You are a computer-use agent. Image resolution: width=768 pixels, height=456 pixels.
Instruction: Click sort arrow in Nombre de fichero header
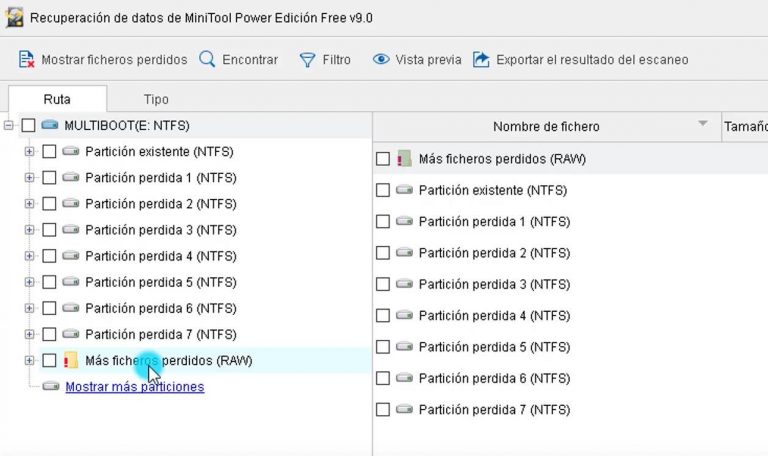pos(703,123)
